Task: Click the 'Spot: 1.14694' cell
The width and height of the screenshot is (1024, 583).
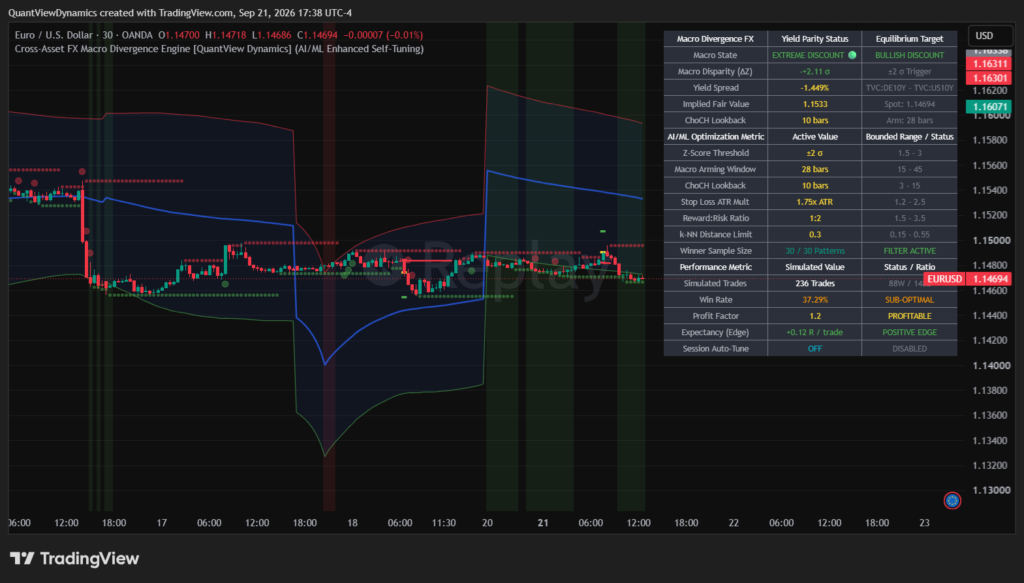Action: (x=909, y=104)
